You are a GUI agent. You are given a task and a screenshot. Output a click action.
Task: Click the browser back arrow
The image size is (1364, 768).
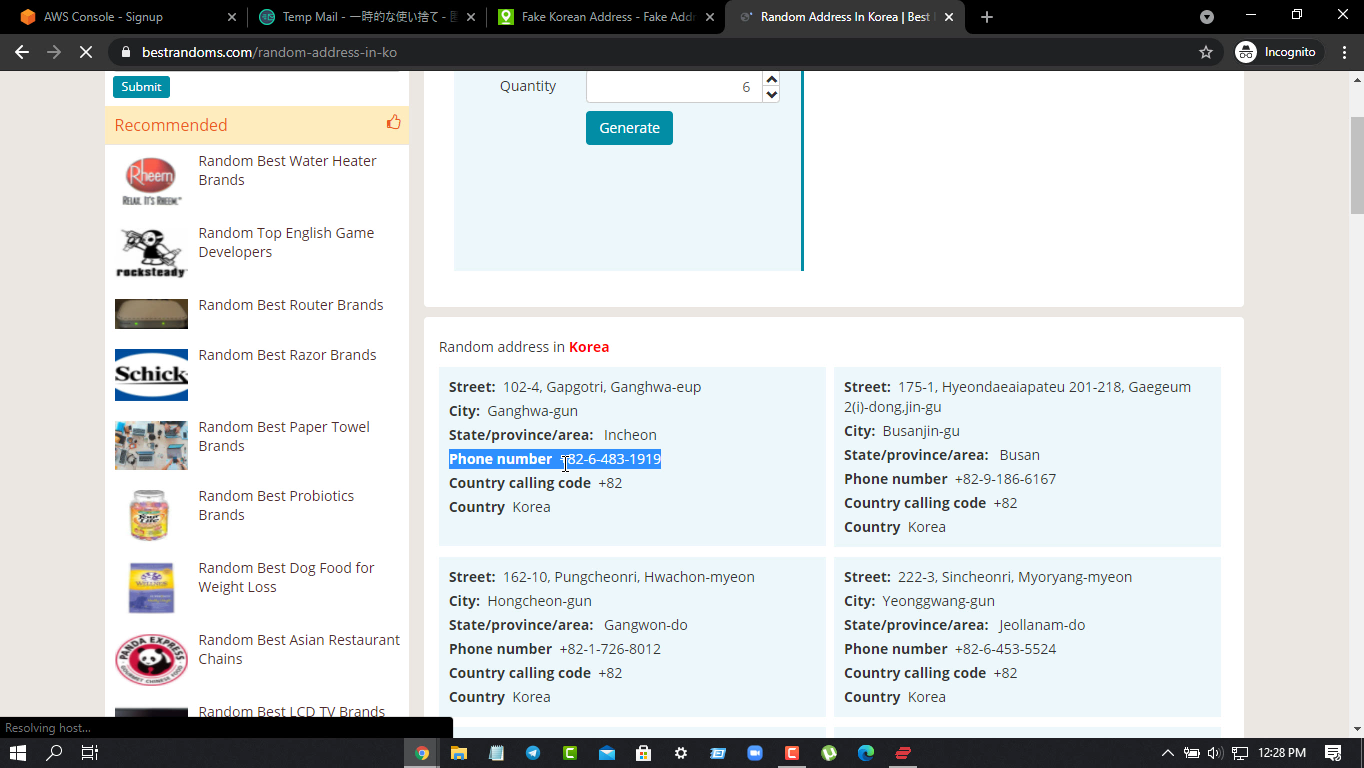tap(22, 52)
